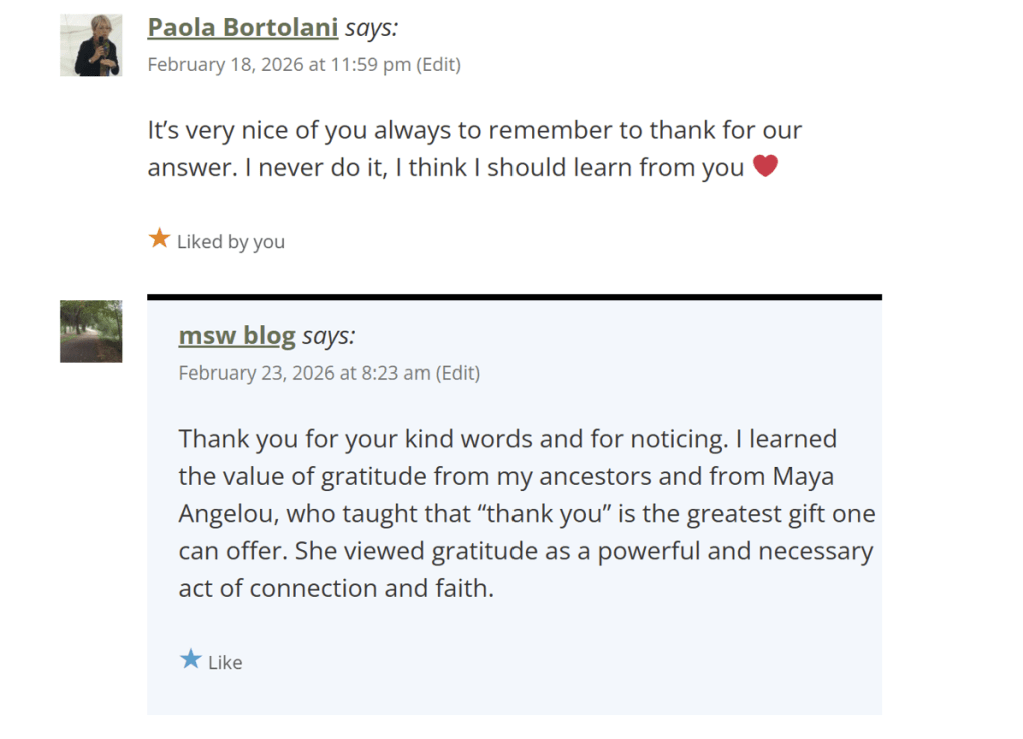This screenshot has height=739, width=1023.
Task: Click "says:" next to Paola Bortolani
Action: 371,28
